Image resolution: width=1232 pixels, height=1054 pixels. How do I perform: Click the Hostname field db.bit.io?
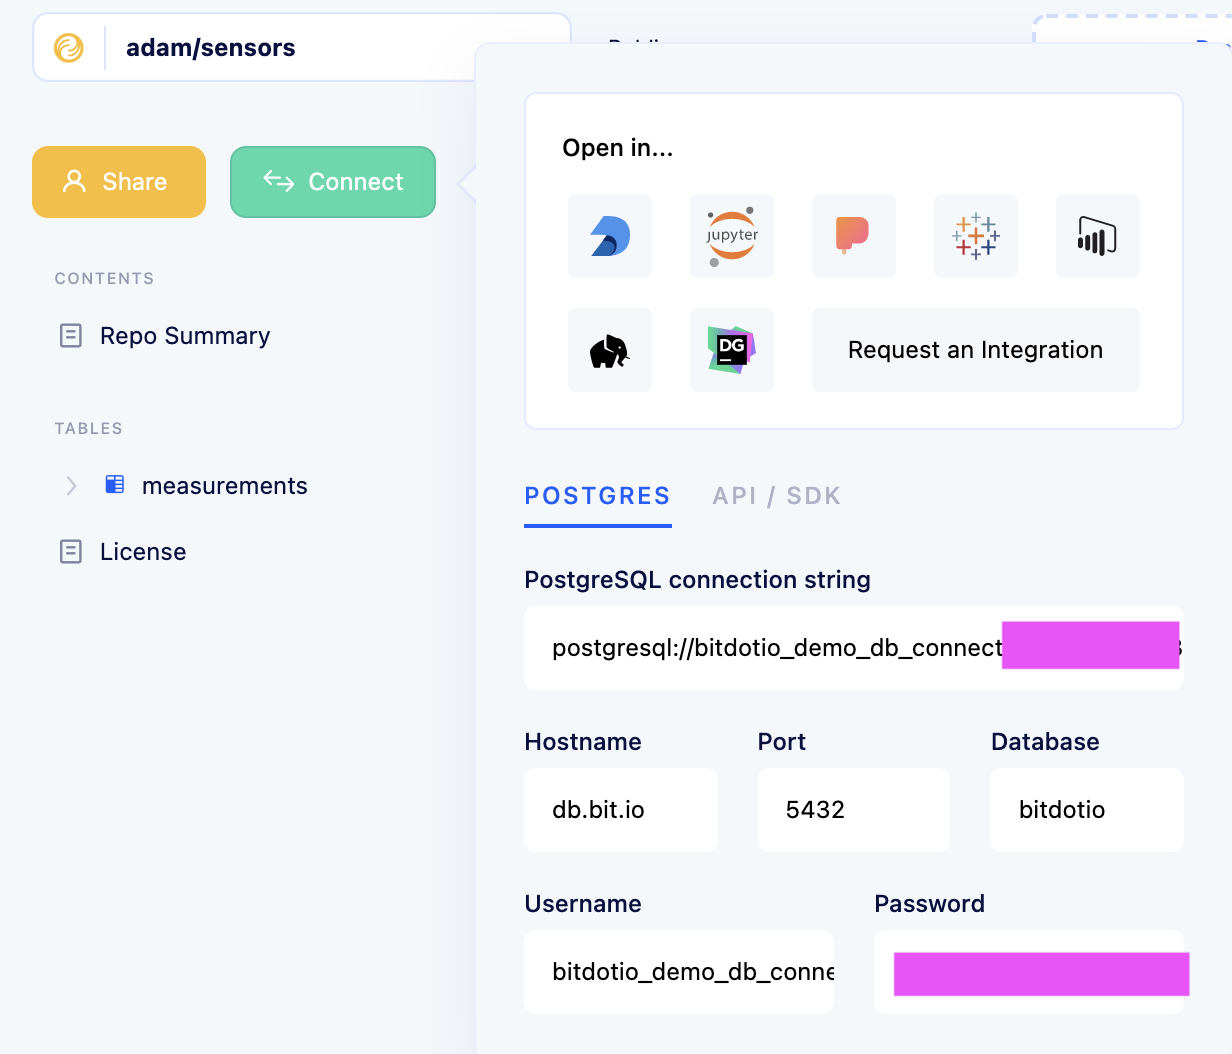621,810
